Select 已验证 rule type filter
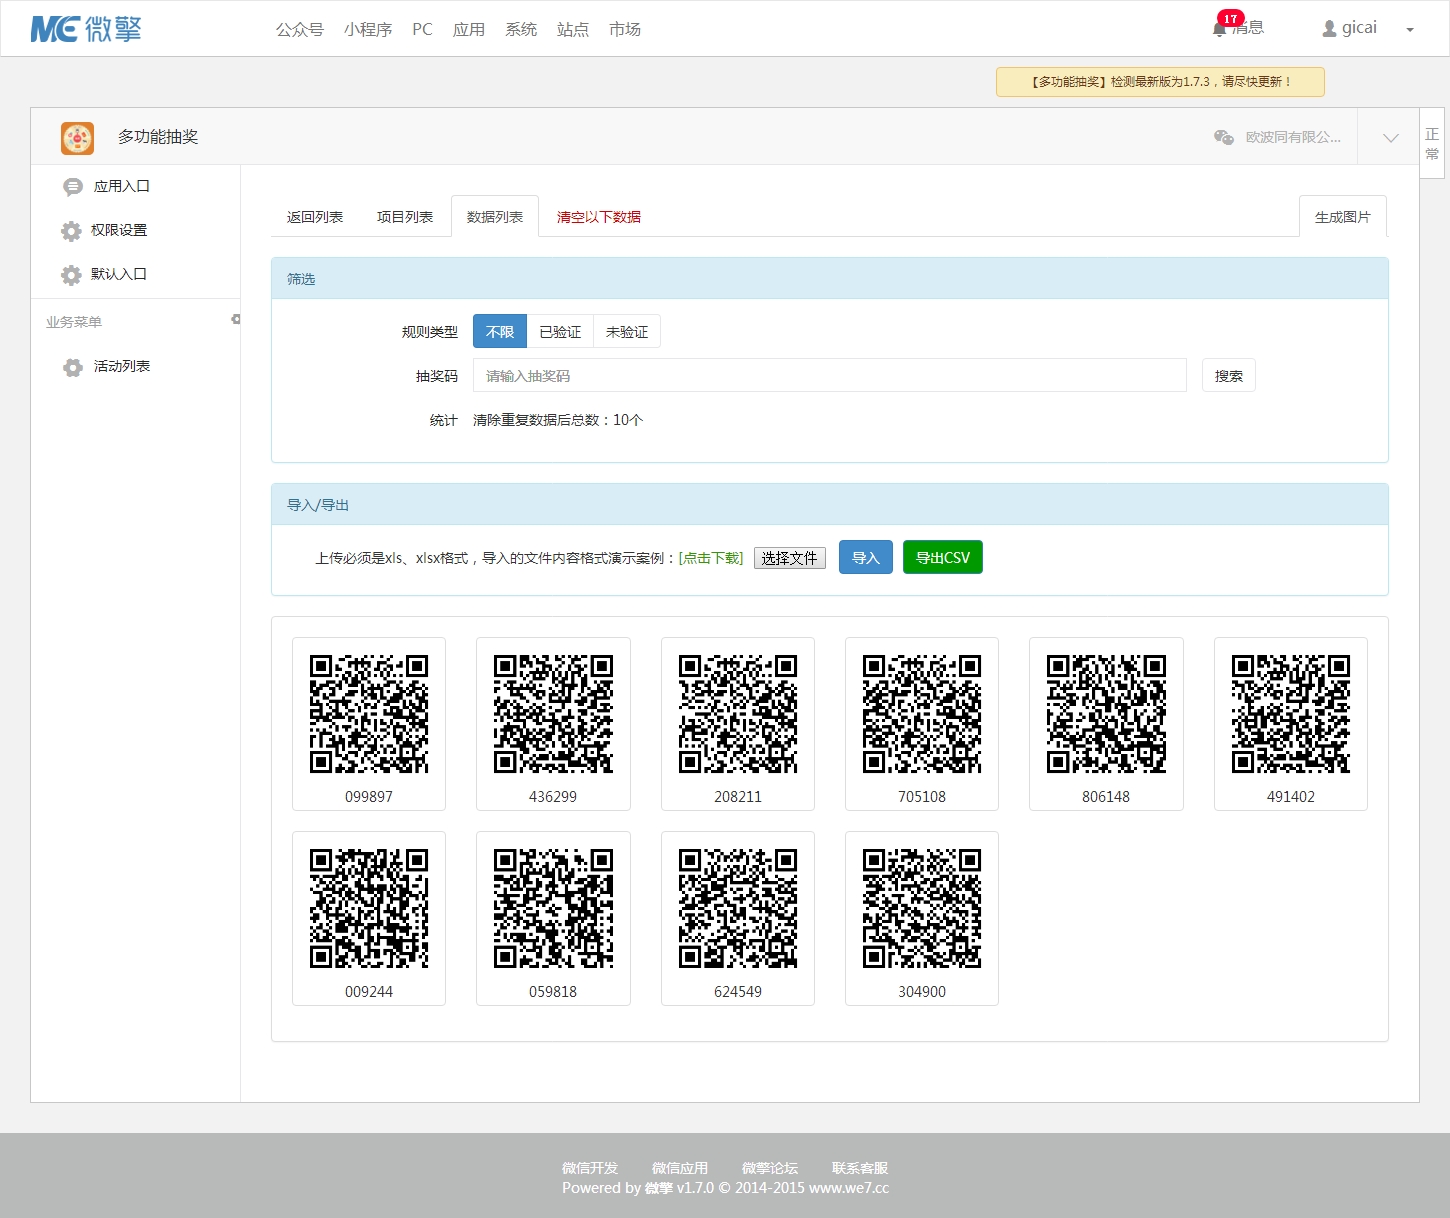The image size is (1450, 1218). 560,332
